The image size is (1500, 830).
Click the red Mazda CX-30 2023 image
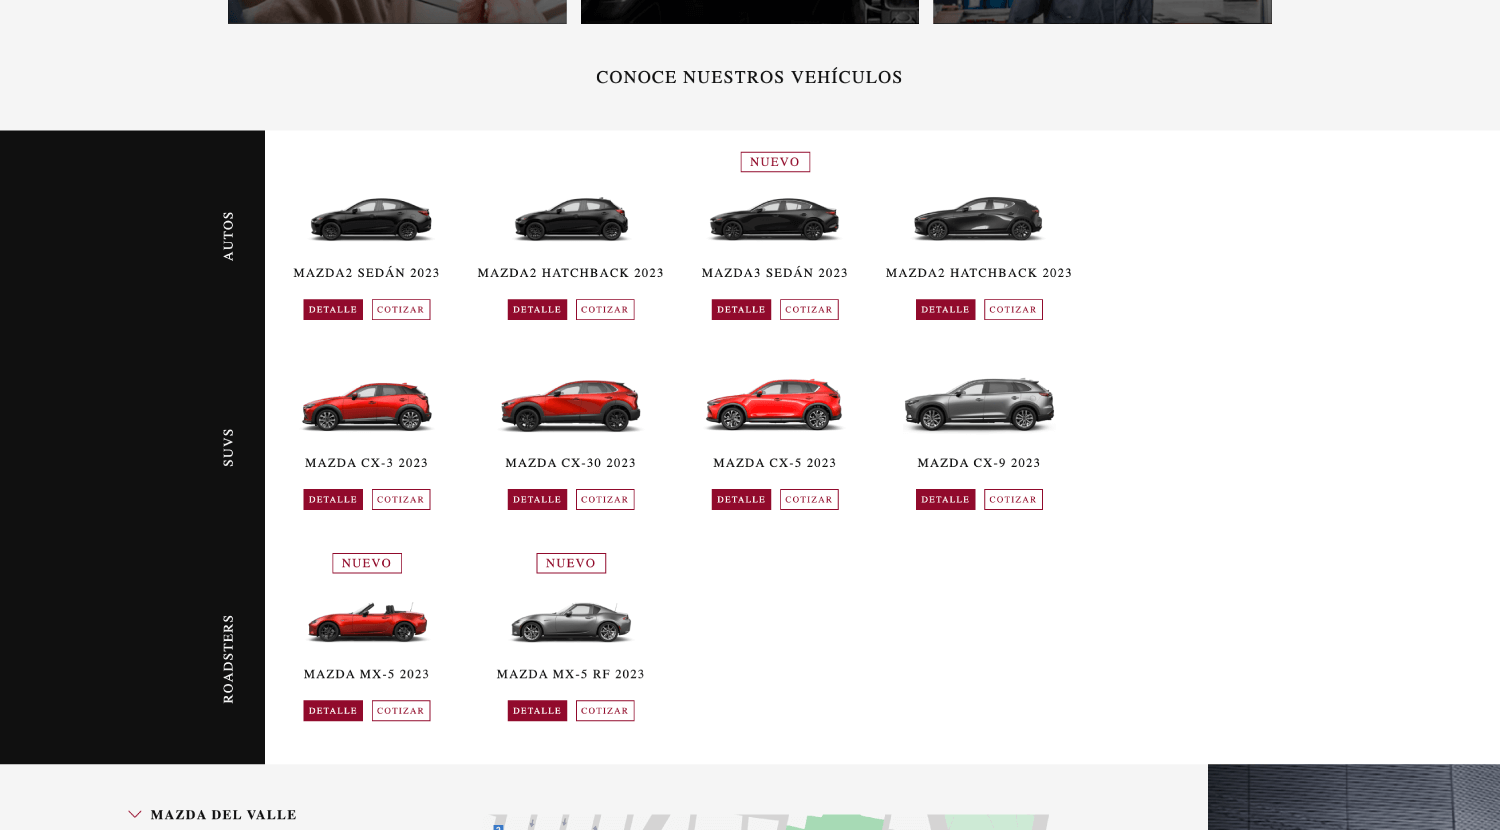point(571,406)
